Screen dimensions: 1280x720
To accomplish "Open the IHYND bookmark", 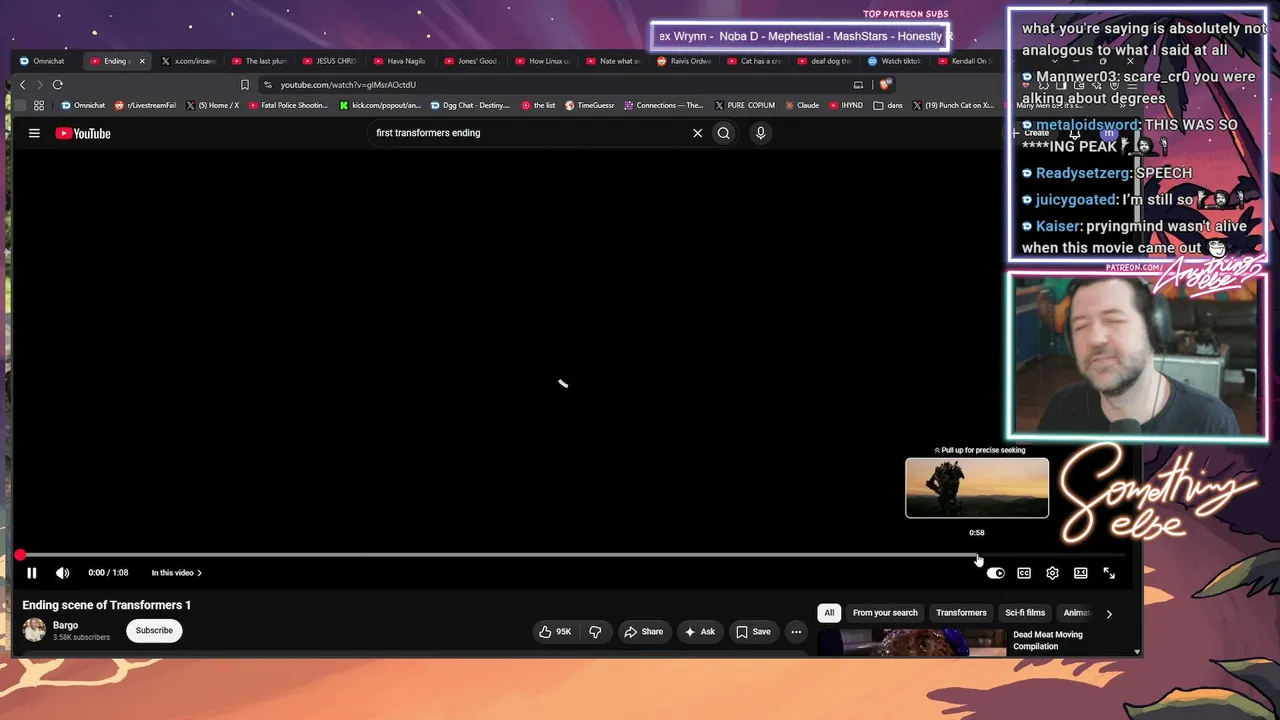I will pos(846,105).
